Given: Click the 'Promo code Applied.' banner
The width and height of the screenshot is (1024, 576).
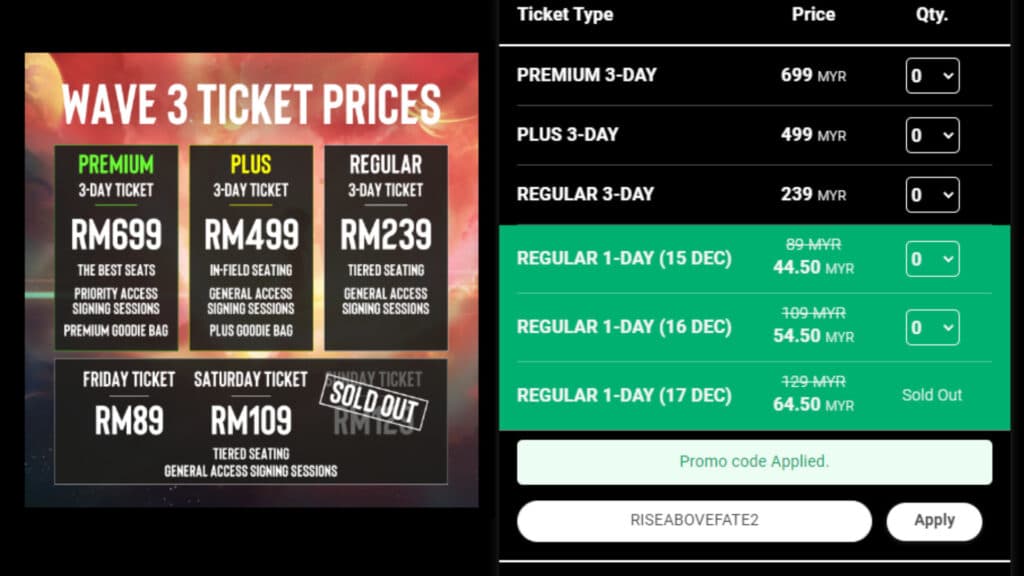Looking at the screenshot, I should [x=754, y=462].
